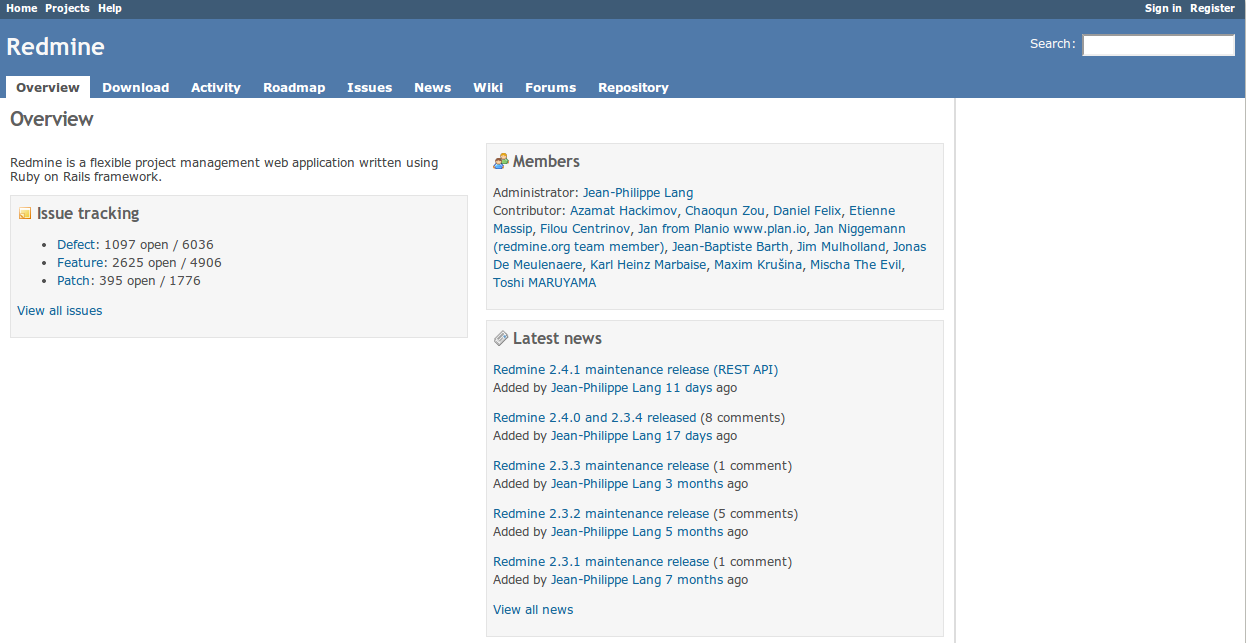Open Redmine 2.4.1 maintenance release news
This screenshot has width=1246, height=643.
click(x=636, y=370)
